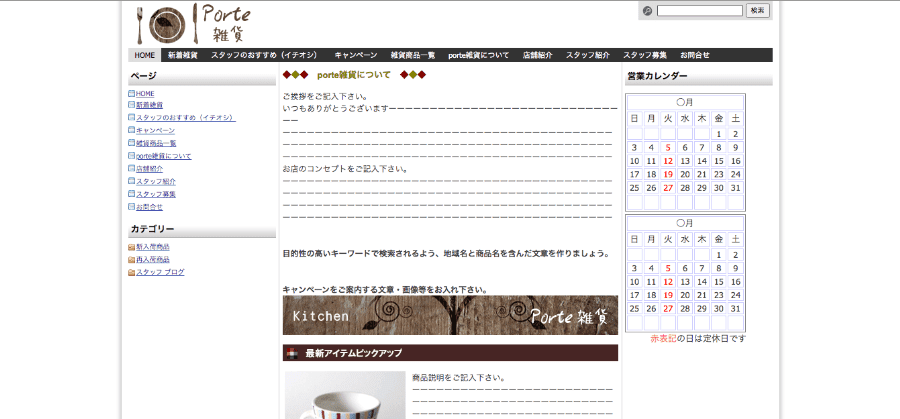Follow the sidebar 雑貨商品一覧 link
900x419 pixels.
pos(156,143)
